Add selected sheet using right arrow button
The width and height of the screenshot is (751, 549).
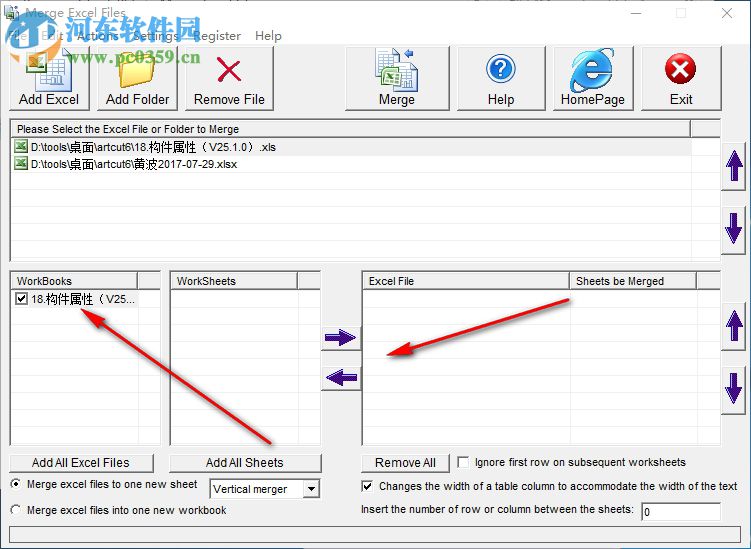click(x=341, y=337)
